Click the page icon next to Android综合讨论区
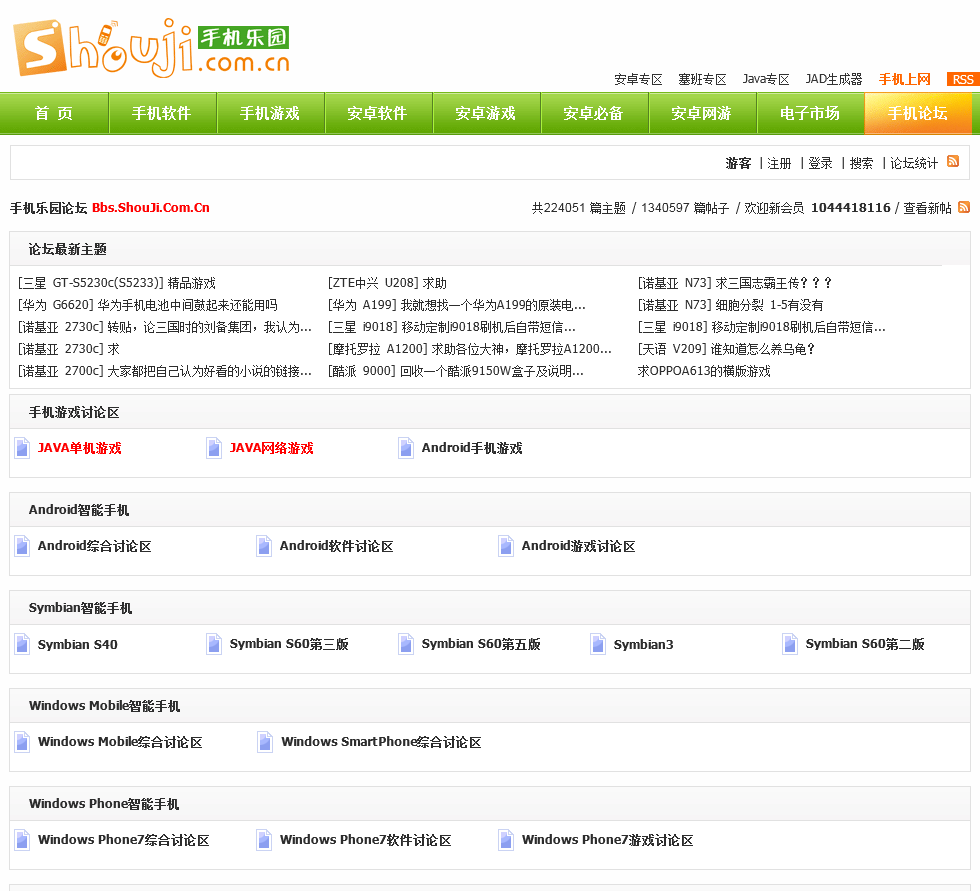The width and height of the screenshot is (980, 891). [x=22, y=546]
